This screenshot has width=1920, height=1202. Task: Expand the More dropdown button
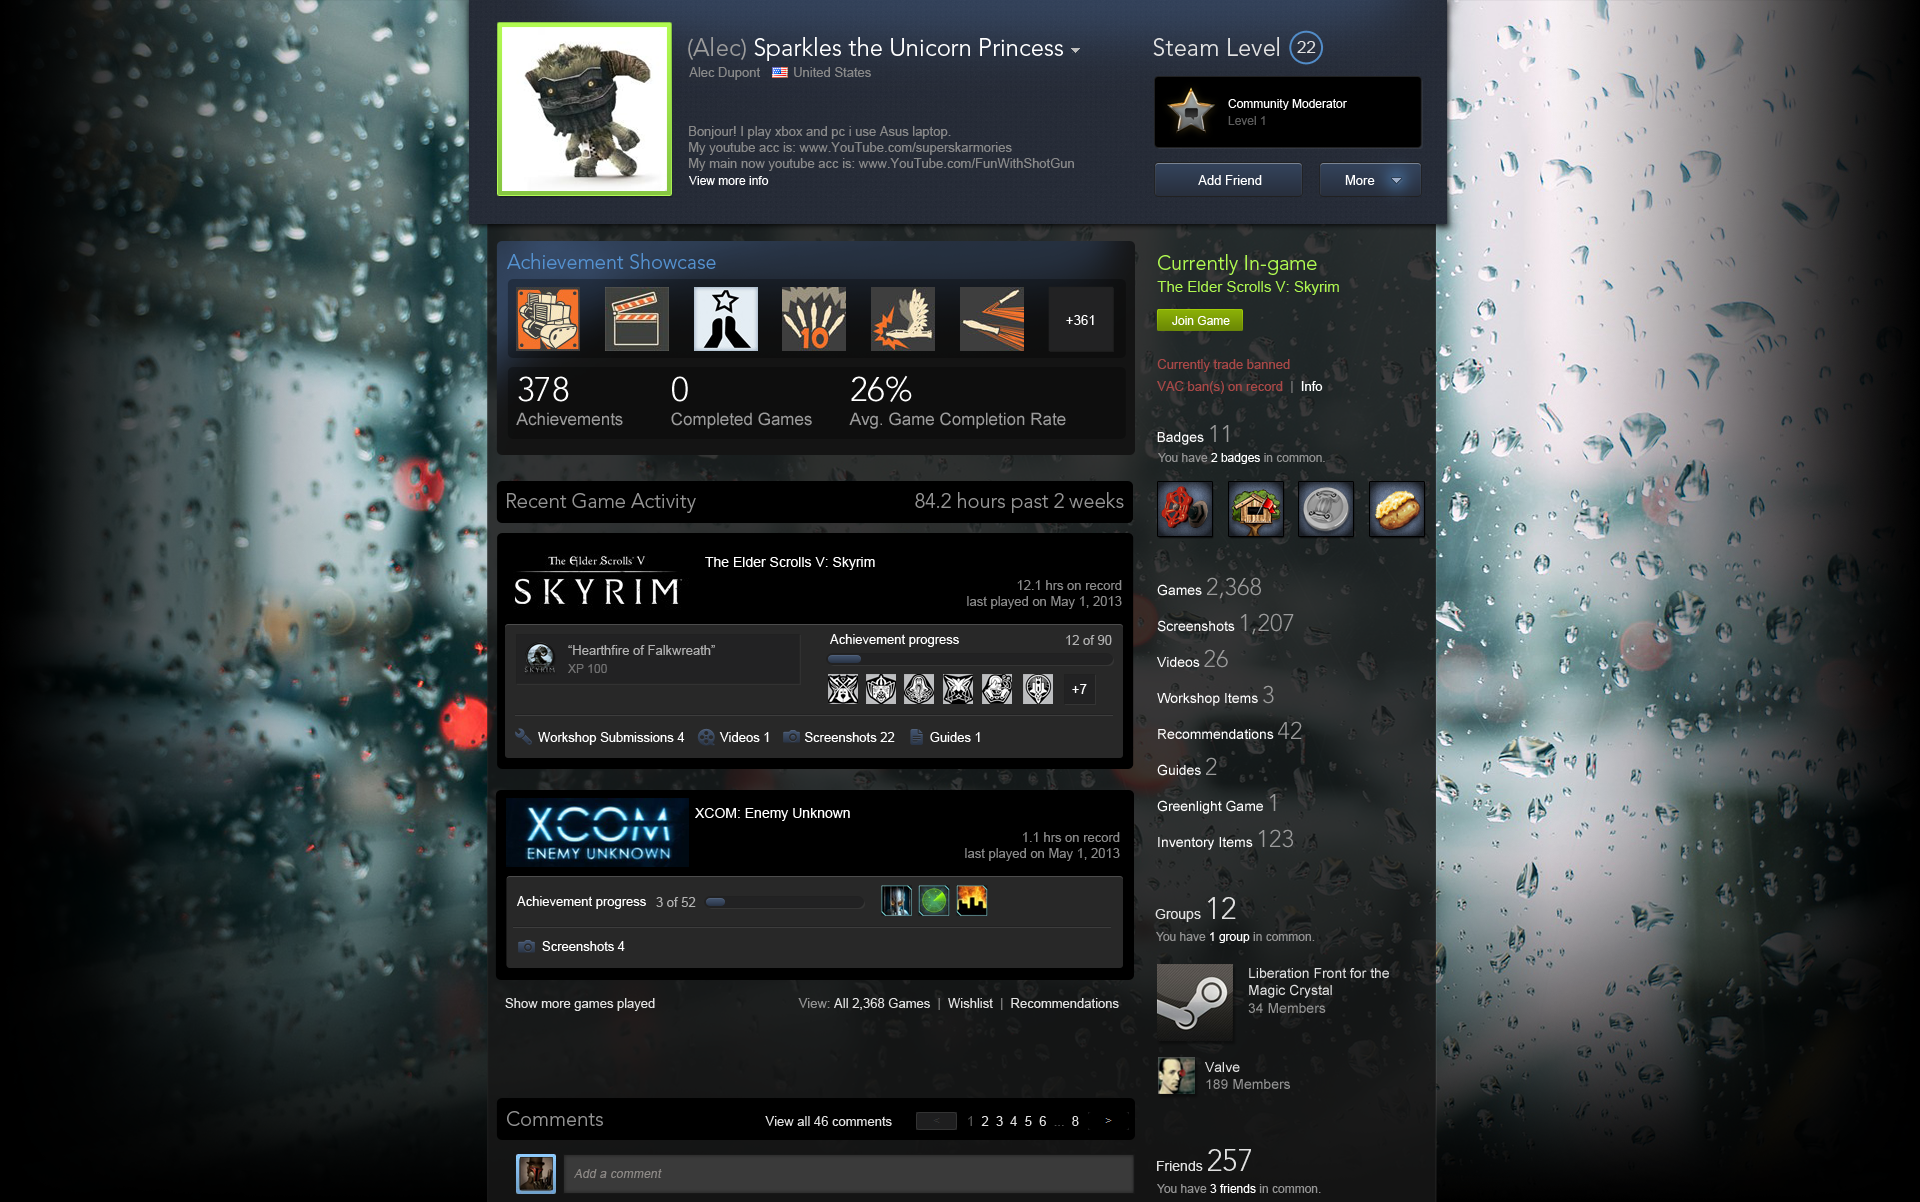pyautogui.click(x=1370, y=180)
